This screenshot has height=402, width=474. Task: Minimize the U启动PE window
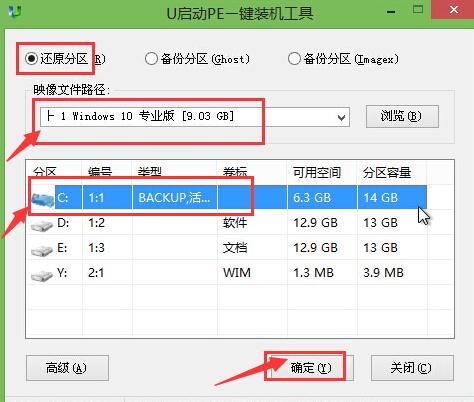tap(391, 12)
